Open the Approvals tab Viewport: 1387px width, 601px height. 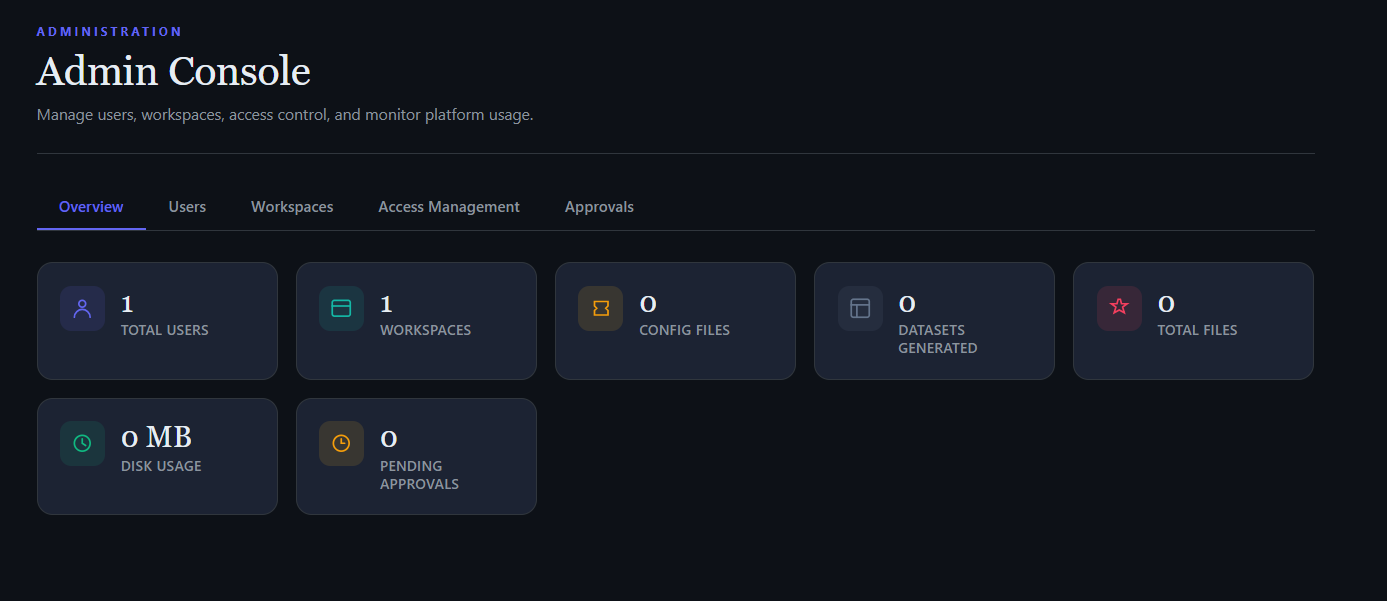[599, 207]
